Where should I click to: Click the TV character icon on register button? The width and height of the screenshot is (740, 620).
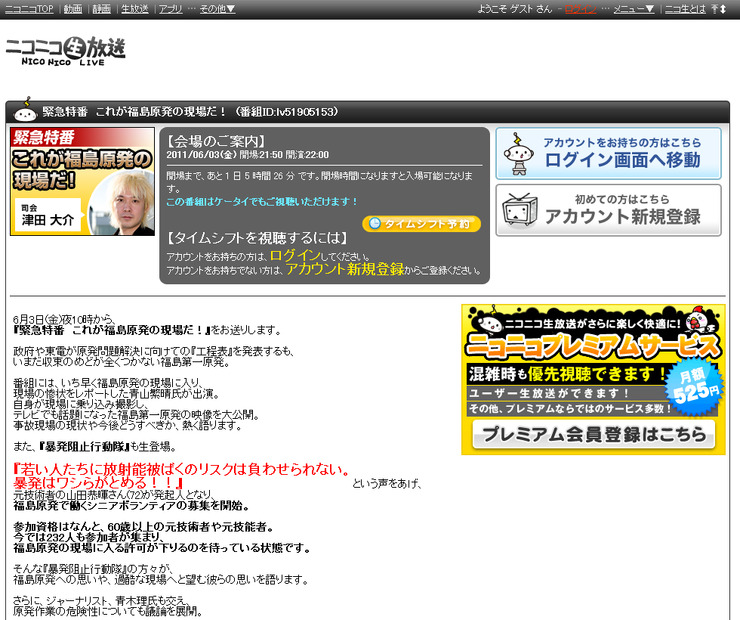click(x=520, y=210)
